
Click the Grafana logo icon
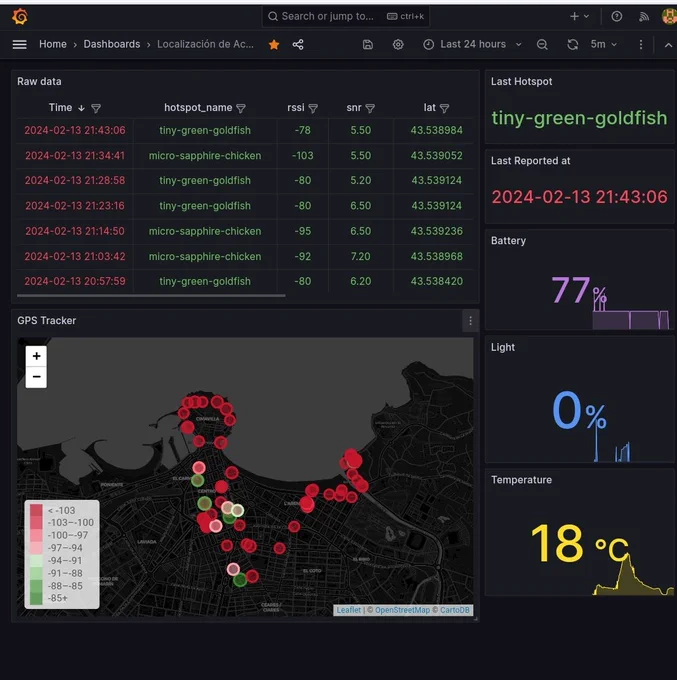20,17
